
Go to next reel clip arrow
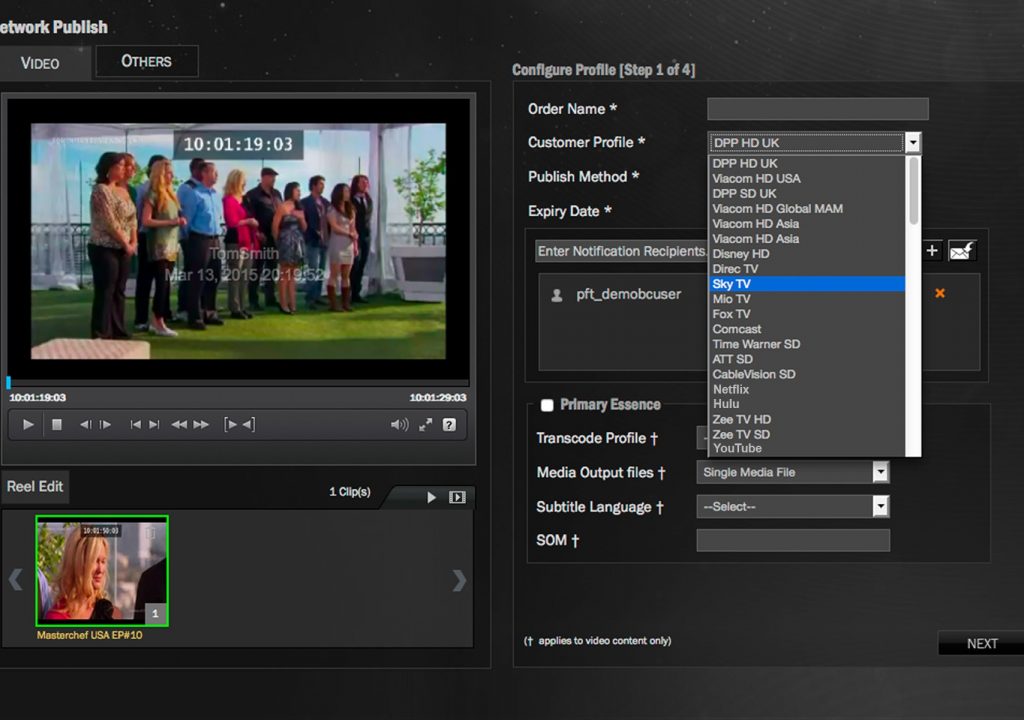click(x=459, y=580)
